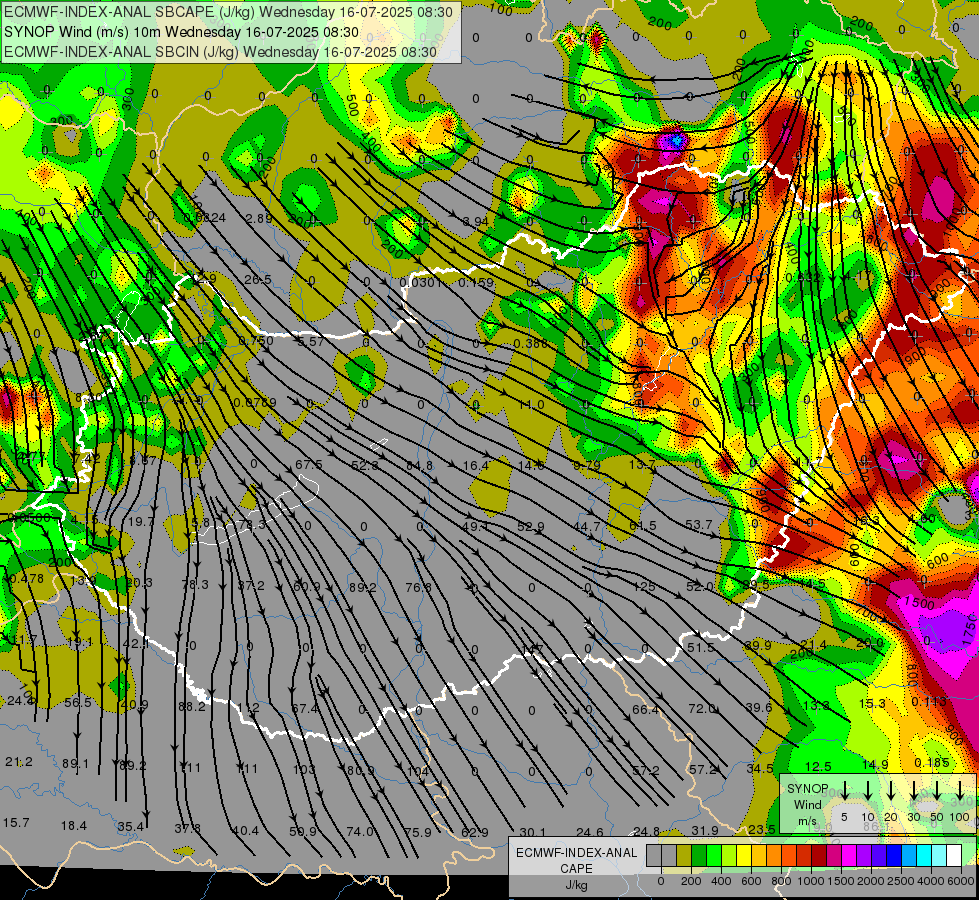
Task: Click the CIN value 18.4 at bottom left
Action: tap(74, 826)
